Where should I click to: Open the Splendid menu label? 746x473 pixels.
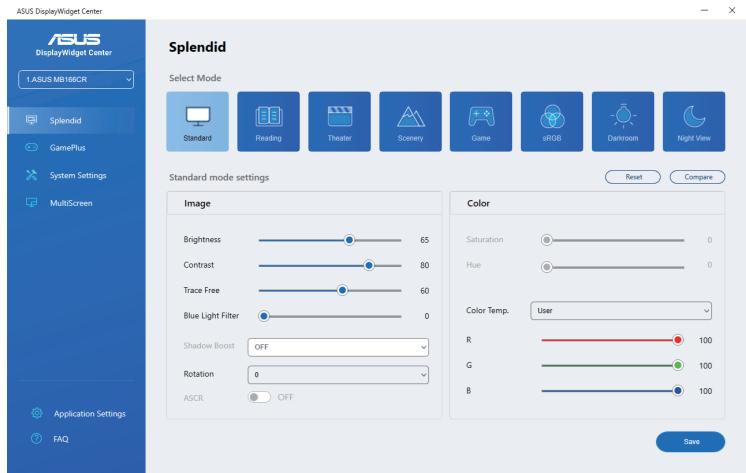65,120
